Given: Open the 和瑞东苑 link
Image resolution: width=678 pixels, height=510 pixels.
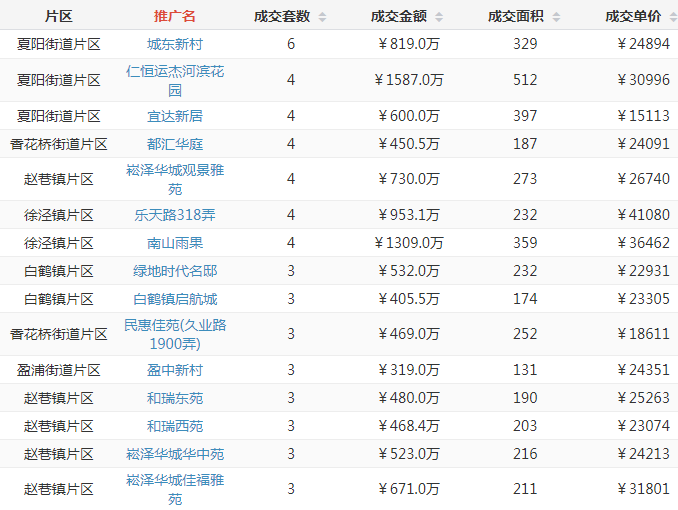Looking at the screenshot, I should 175,398.
